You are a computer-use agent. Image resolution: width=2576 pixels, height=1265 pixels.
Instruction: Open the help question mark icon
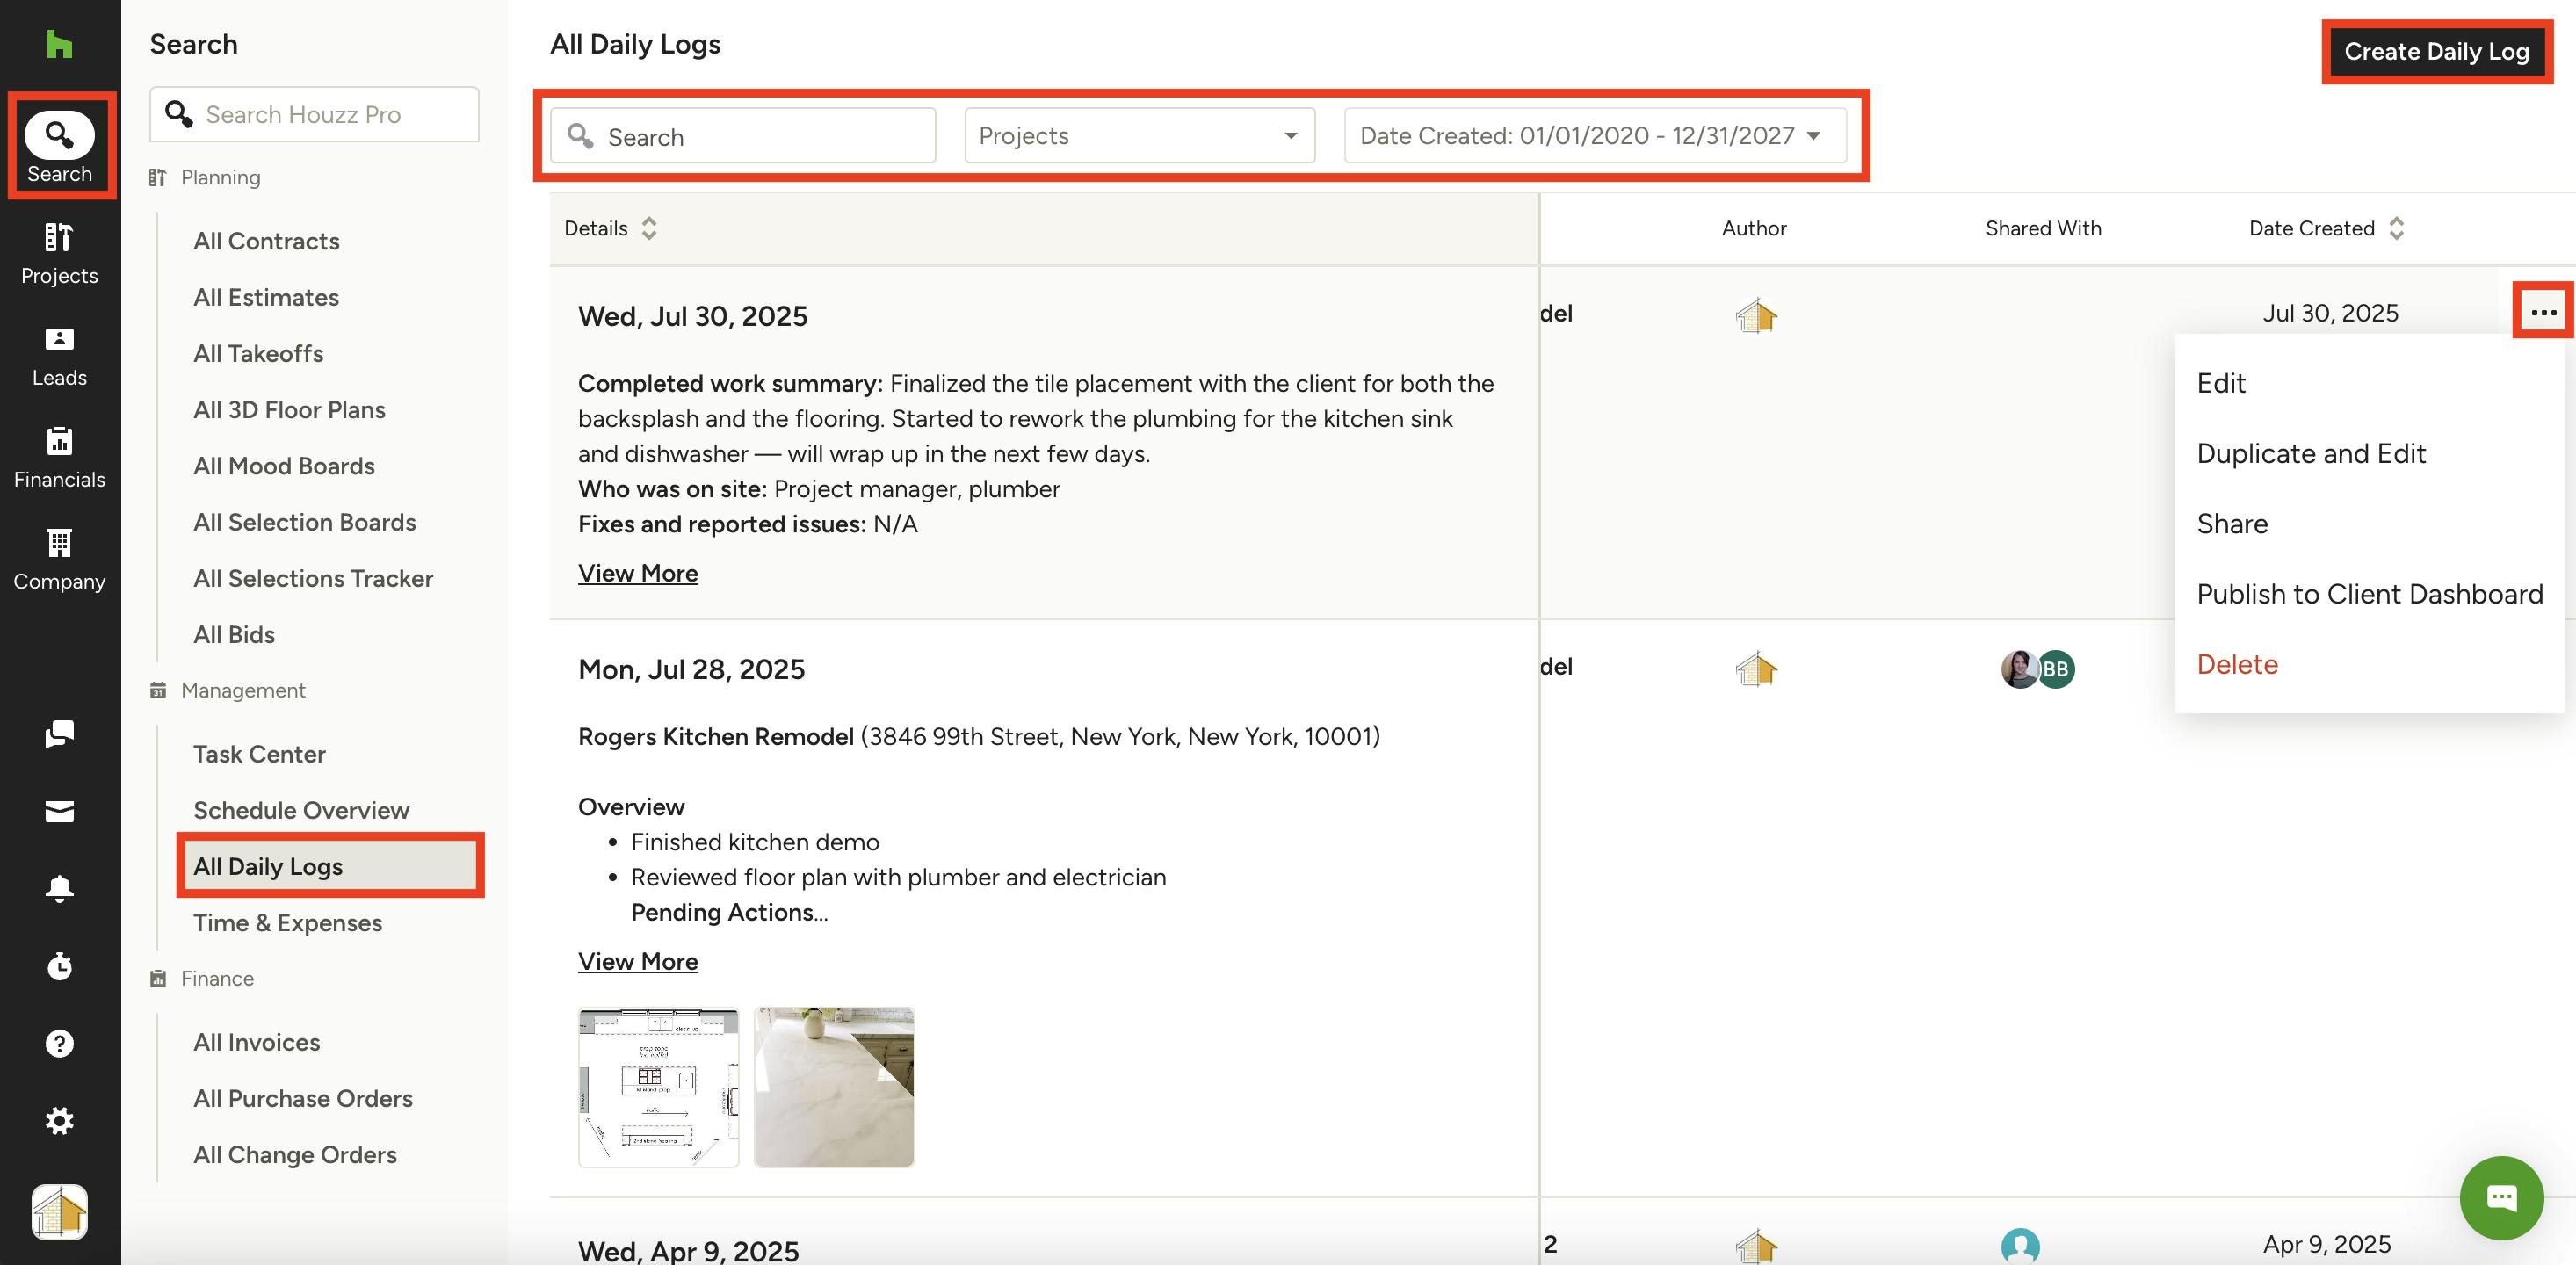click(x=59, y=1043)
